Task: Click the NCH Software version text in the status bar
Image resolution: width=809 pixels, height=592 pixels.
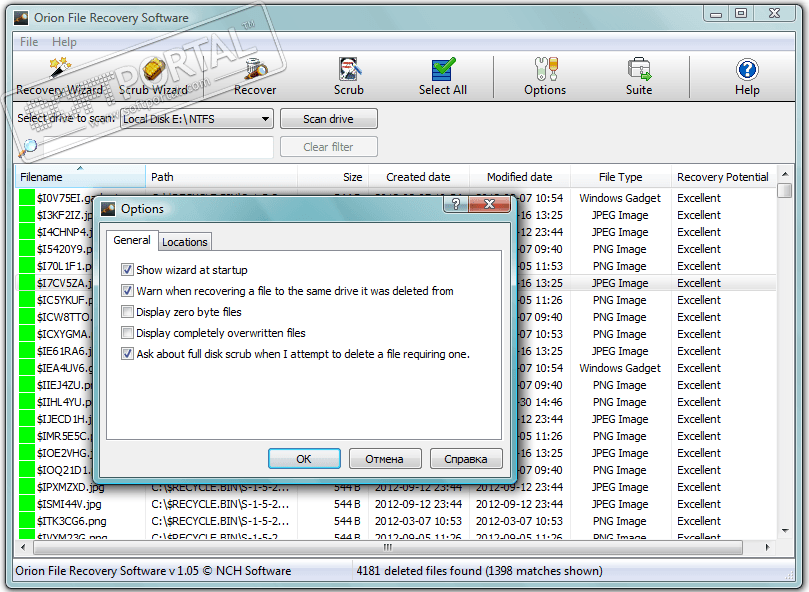Action: pos(153,571)
